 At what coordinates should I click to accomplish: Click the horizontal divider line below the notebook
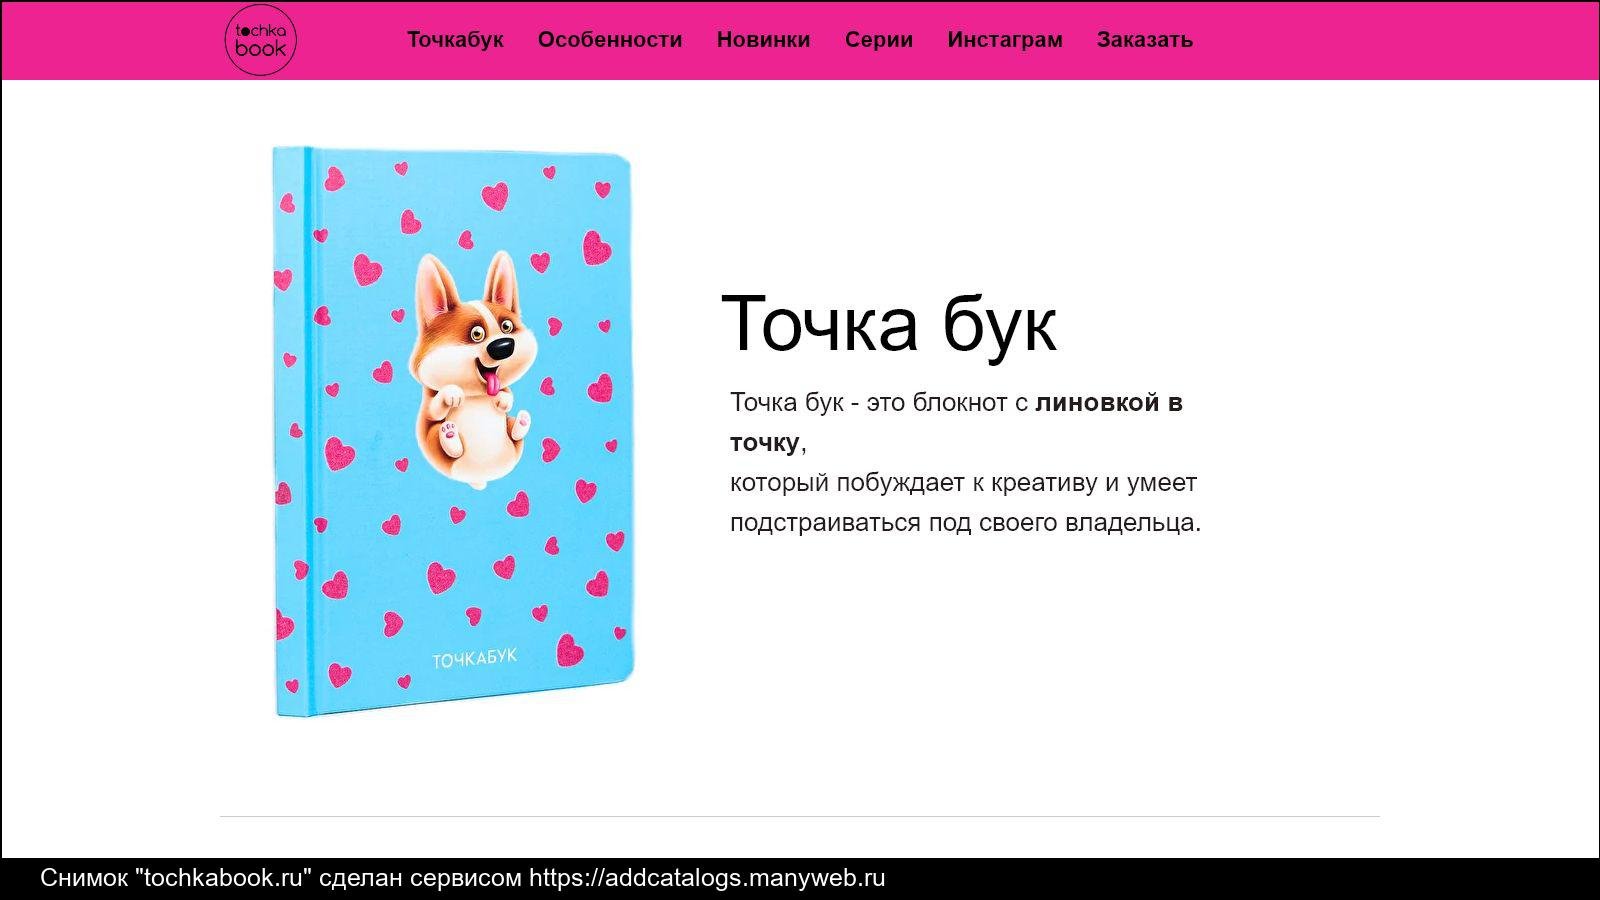[800, 816]
